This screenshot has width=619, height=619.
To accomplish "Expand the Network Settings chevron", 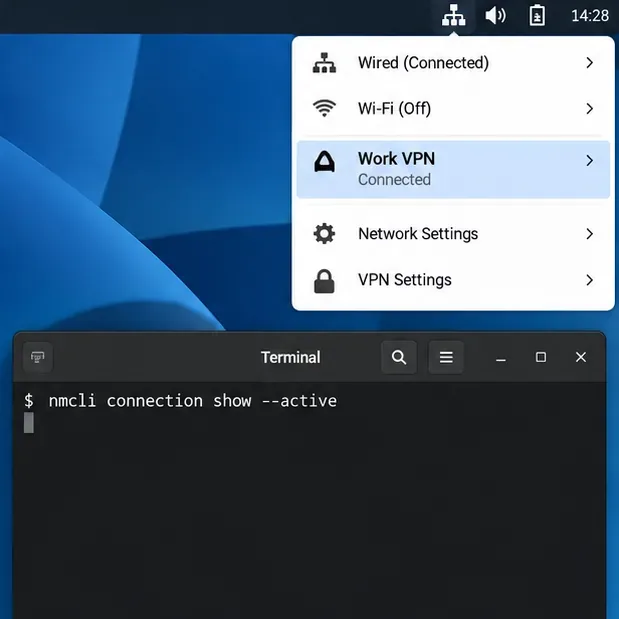I will point(589,234).
